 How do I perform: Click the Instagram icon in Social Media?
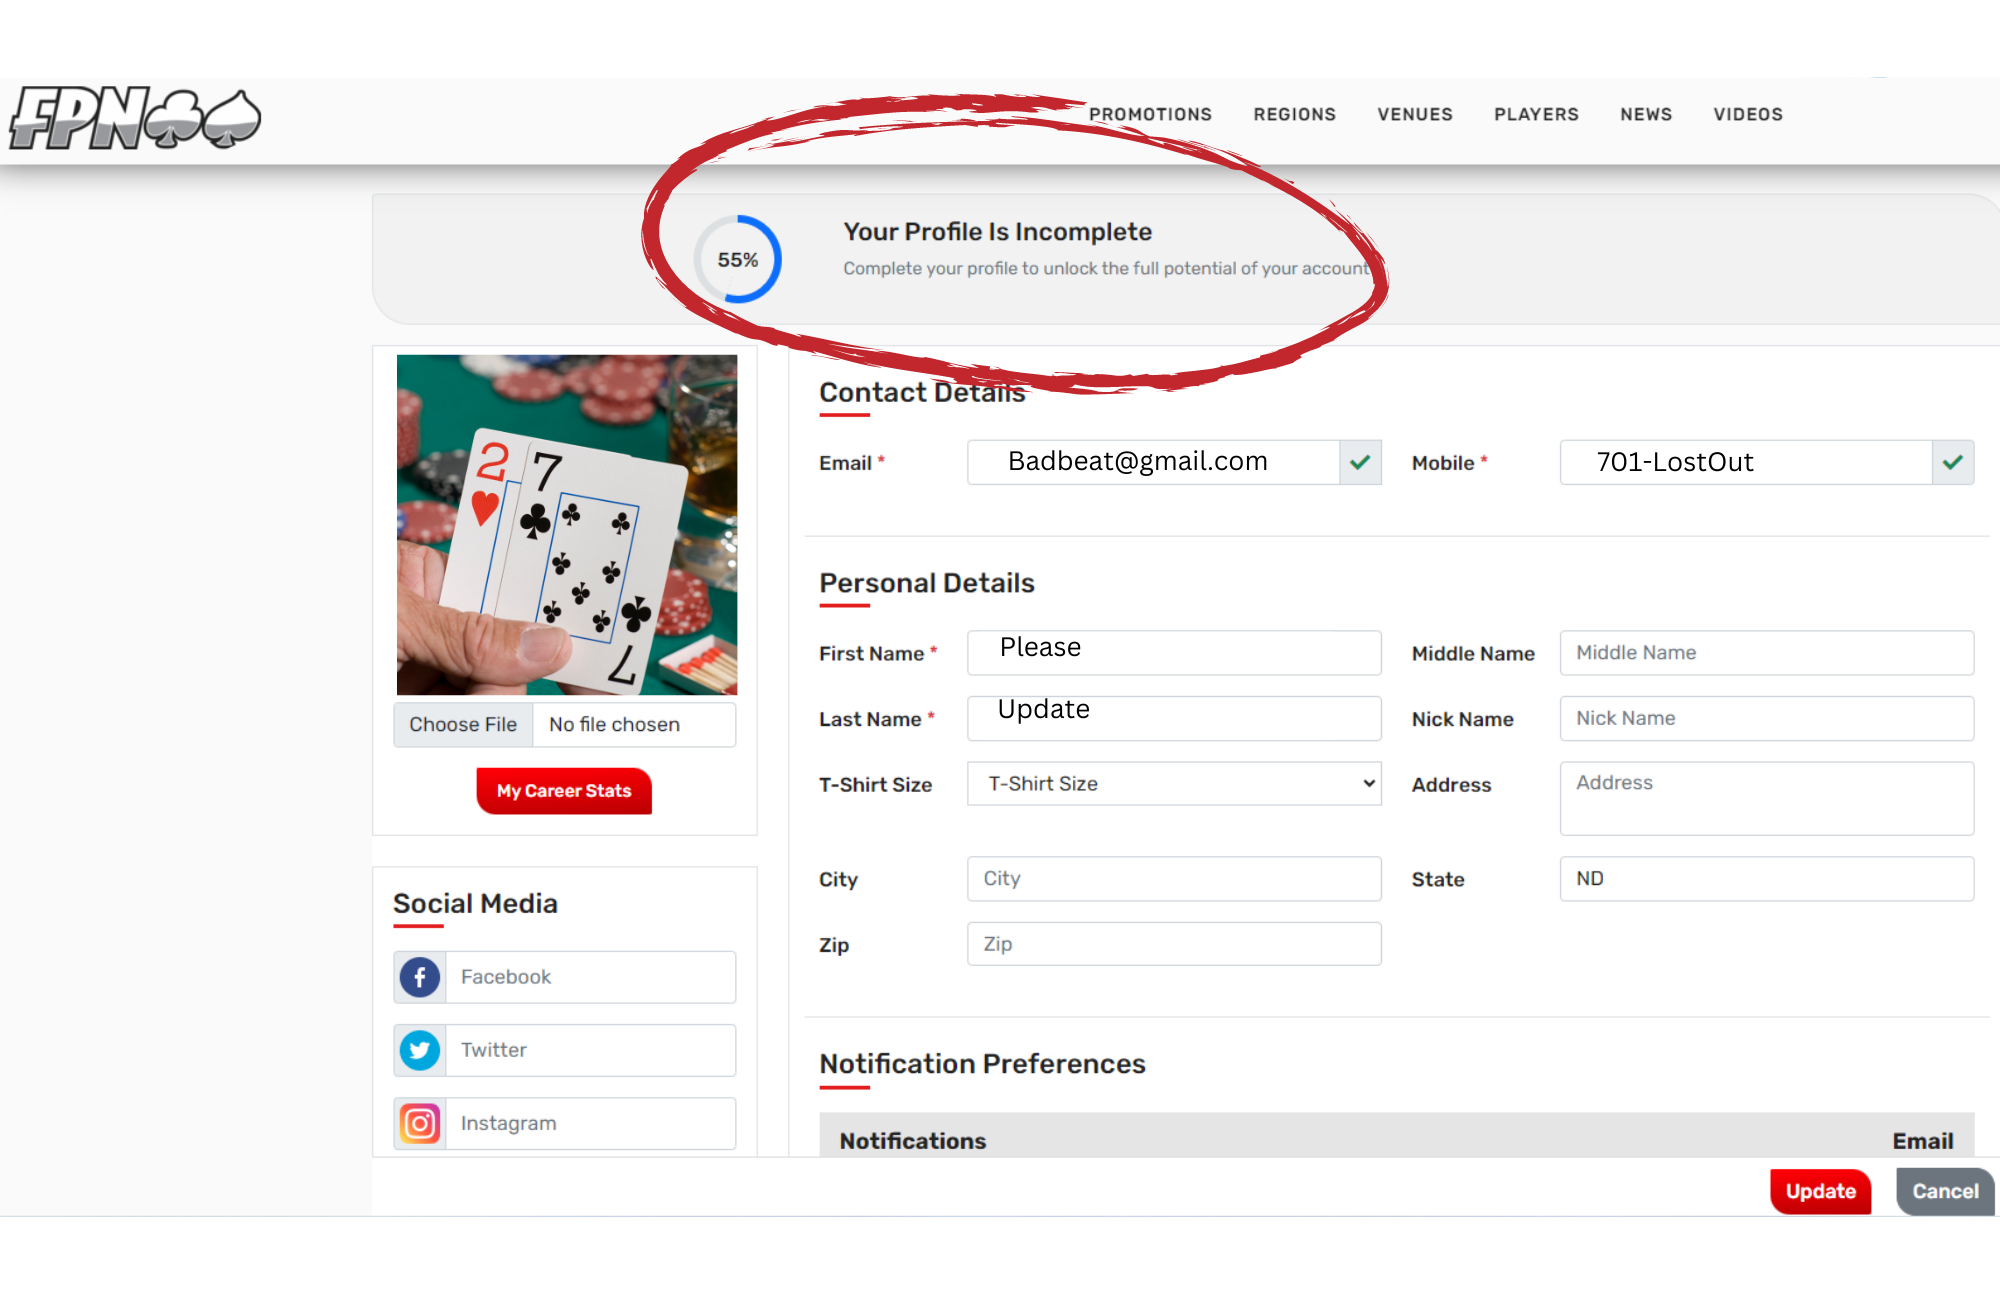pyautogui.click(x=419, y=1123)
